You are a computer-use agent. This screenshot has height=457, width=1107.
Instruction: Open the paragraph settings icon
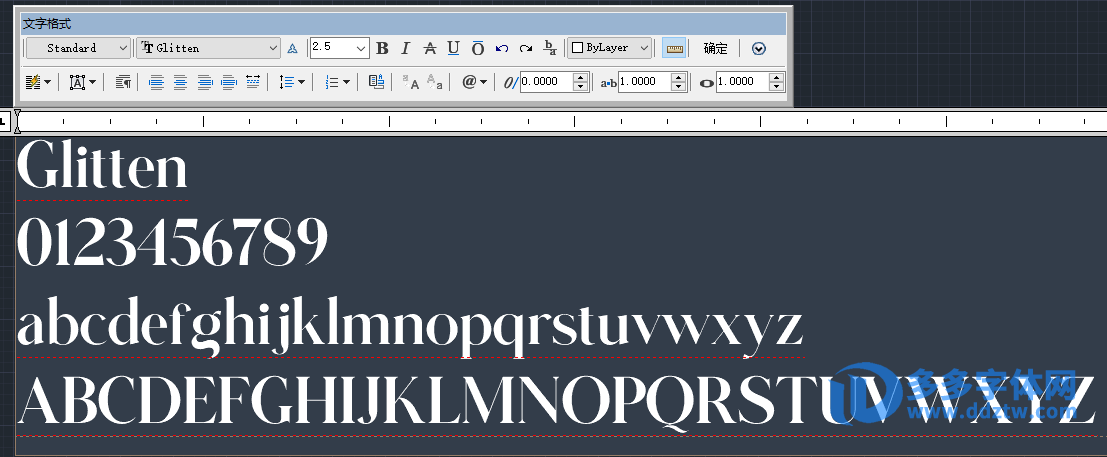[124, 82]
